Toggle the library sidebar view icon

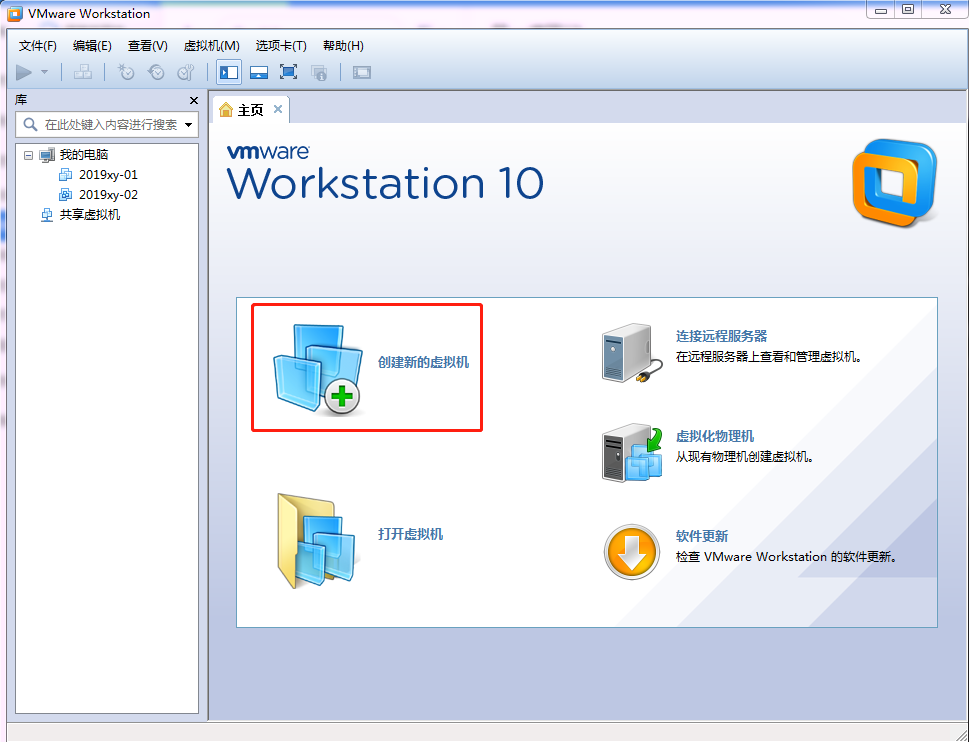pyautogui.click(x=229, y=72)
